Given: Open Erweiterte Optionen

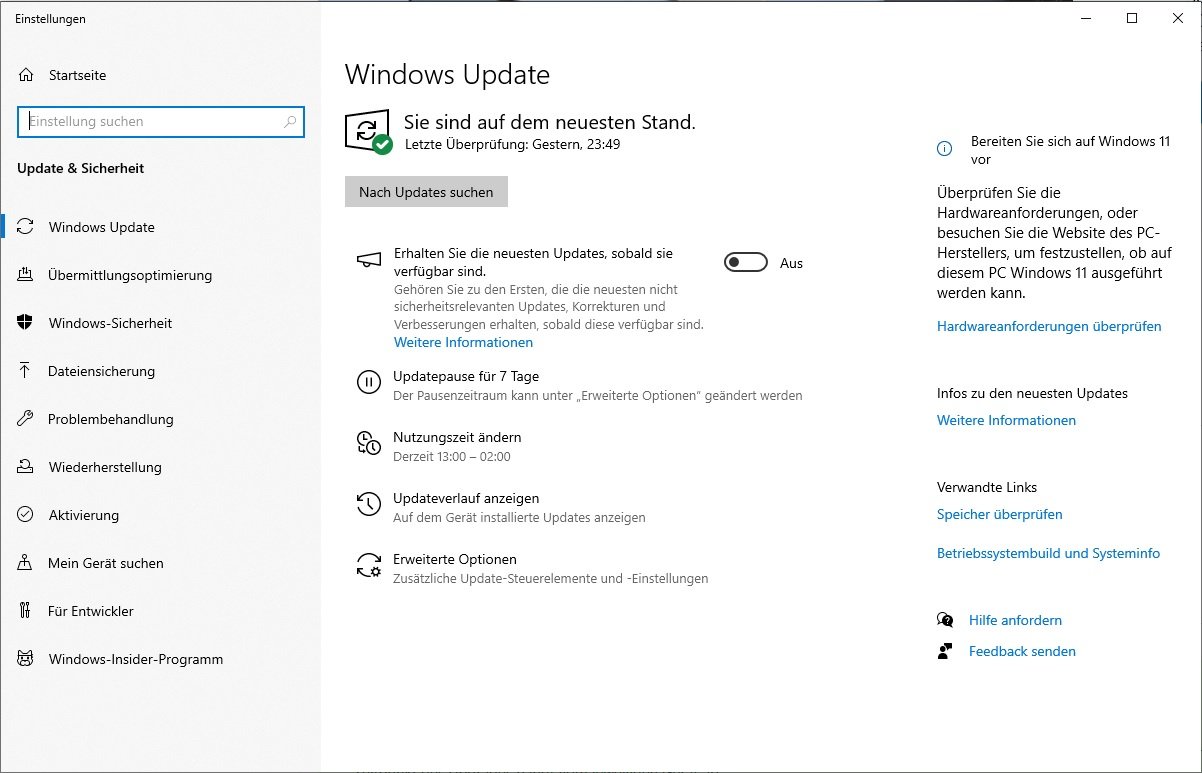Looking at the screenshot, I should (455, 559).
